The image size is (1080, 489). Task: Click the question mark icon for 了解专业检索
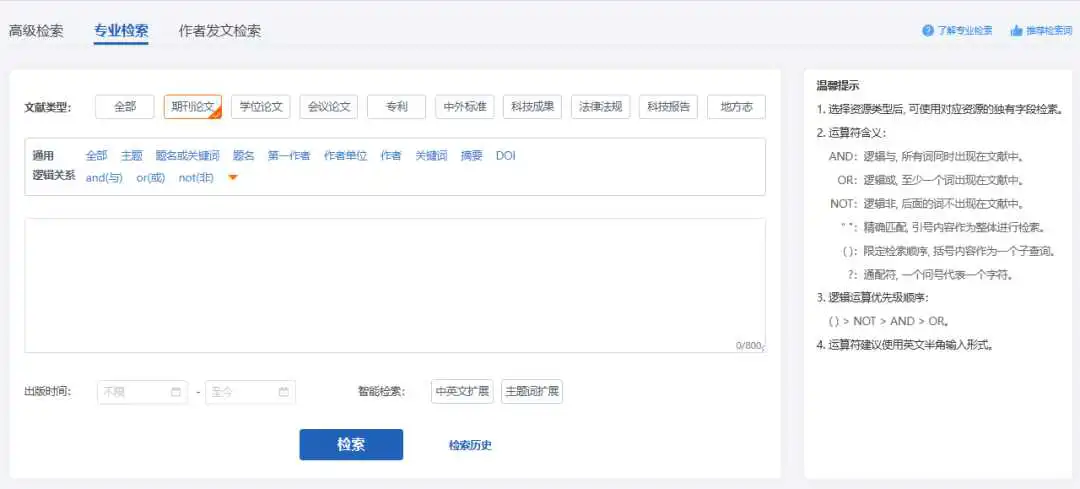coord(927,31)
